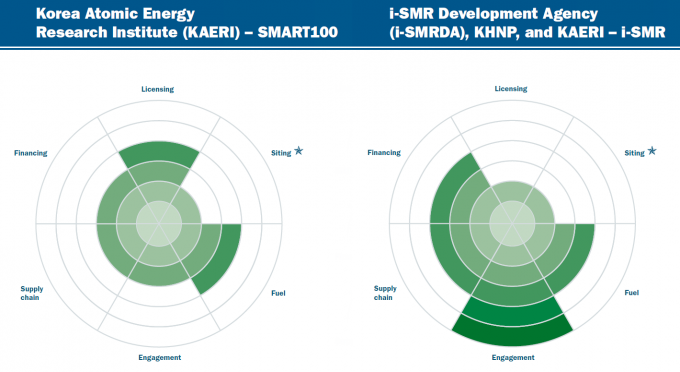Click the Engagement label under i-SMR chart
The image size is (680, 372).
coord(513,358)
